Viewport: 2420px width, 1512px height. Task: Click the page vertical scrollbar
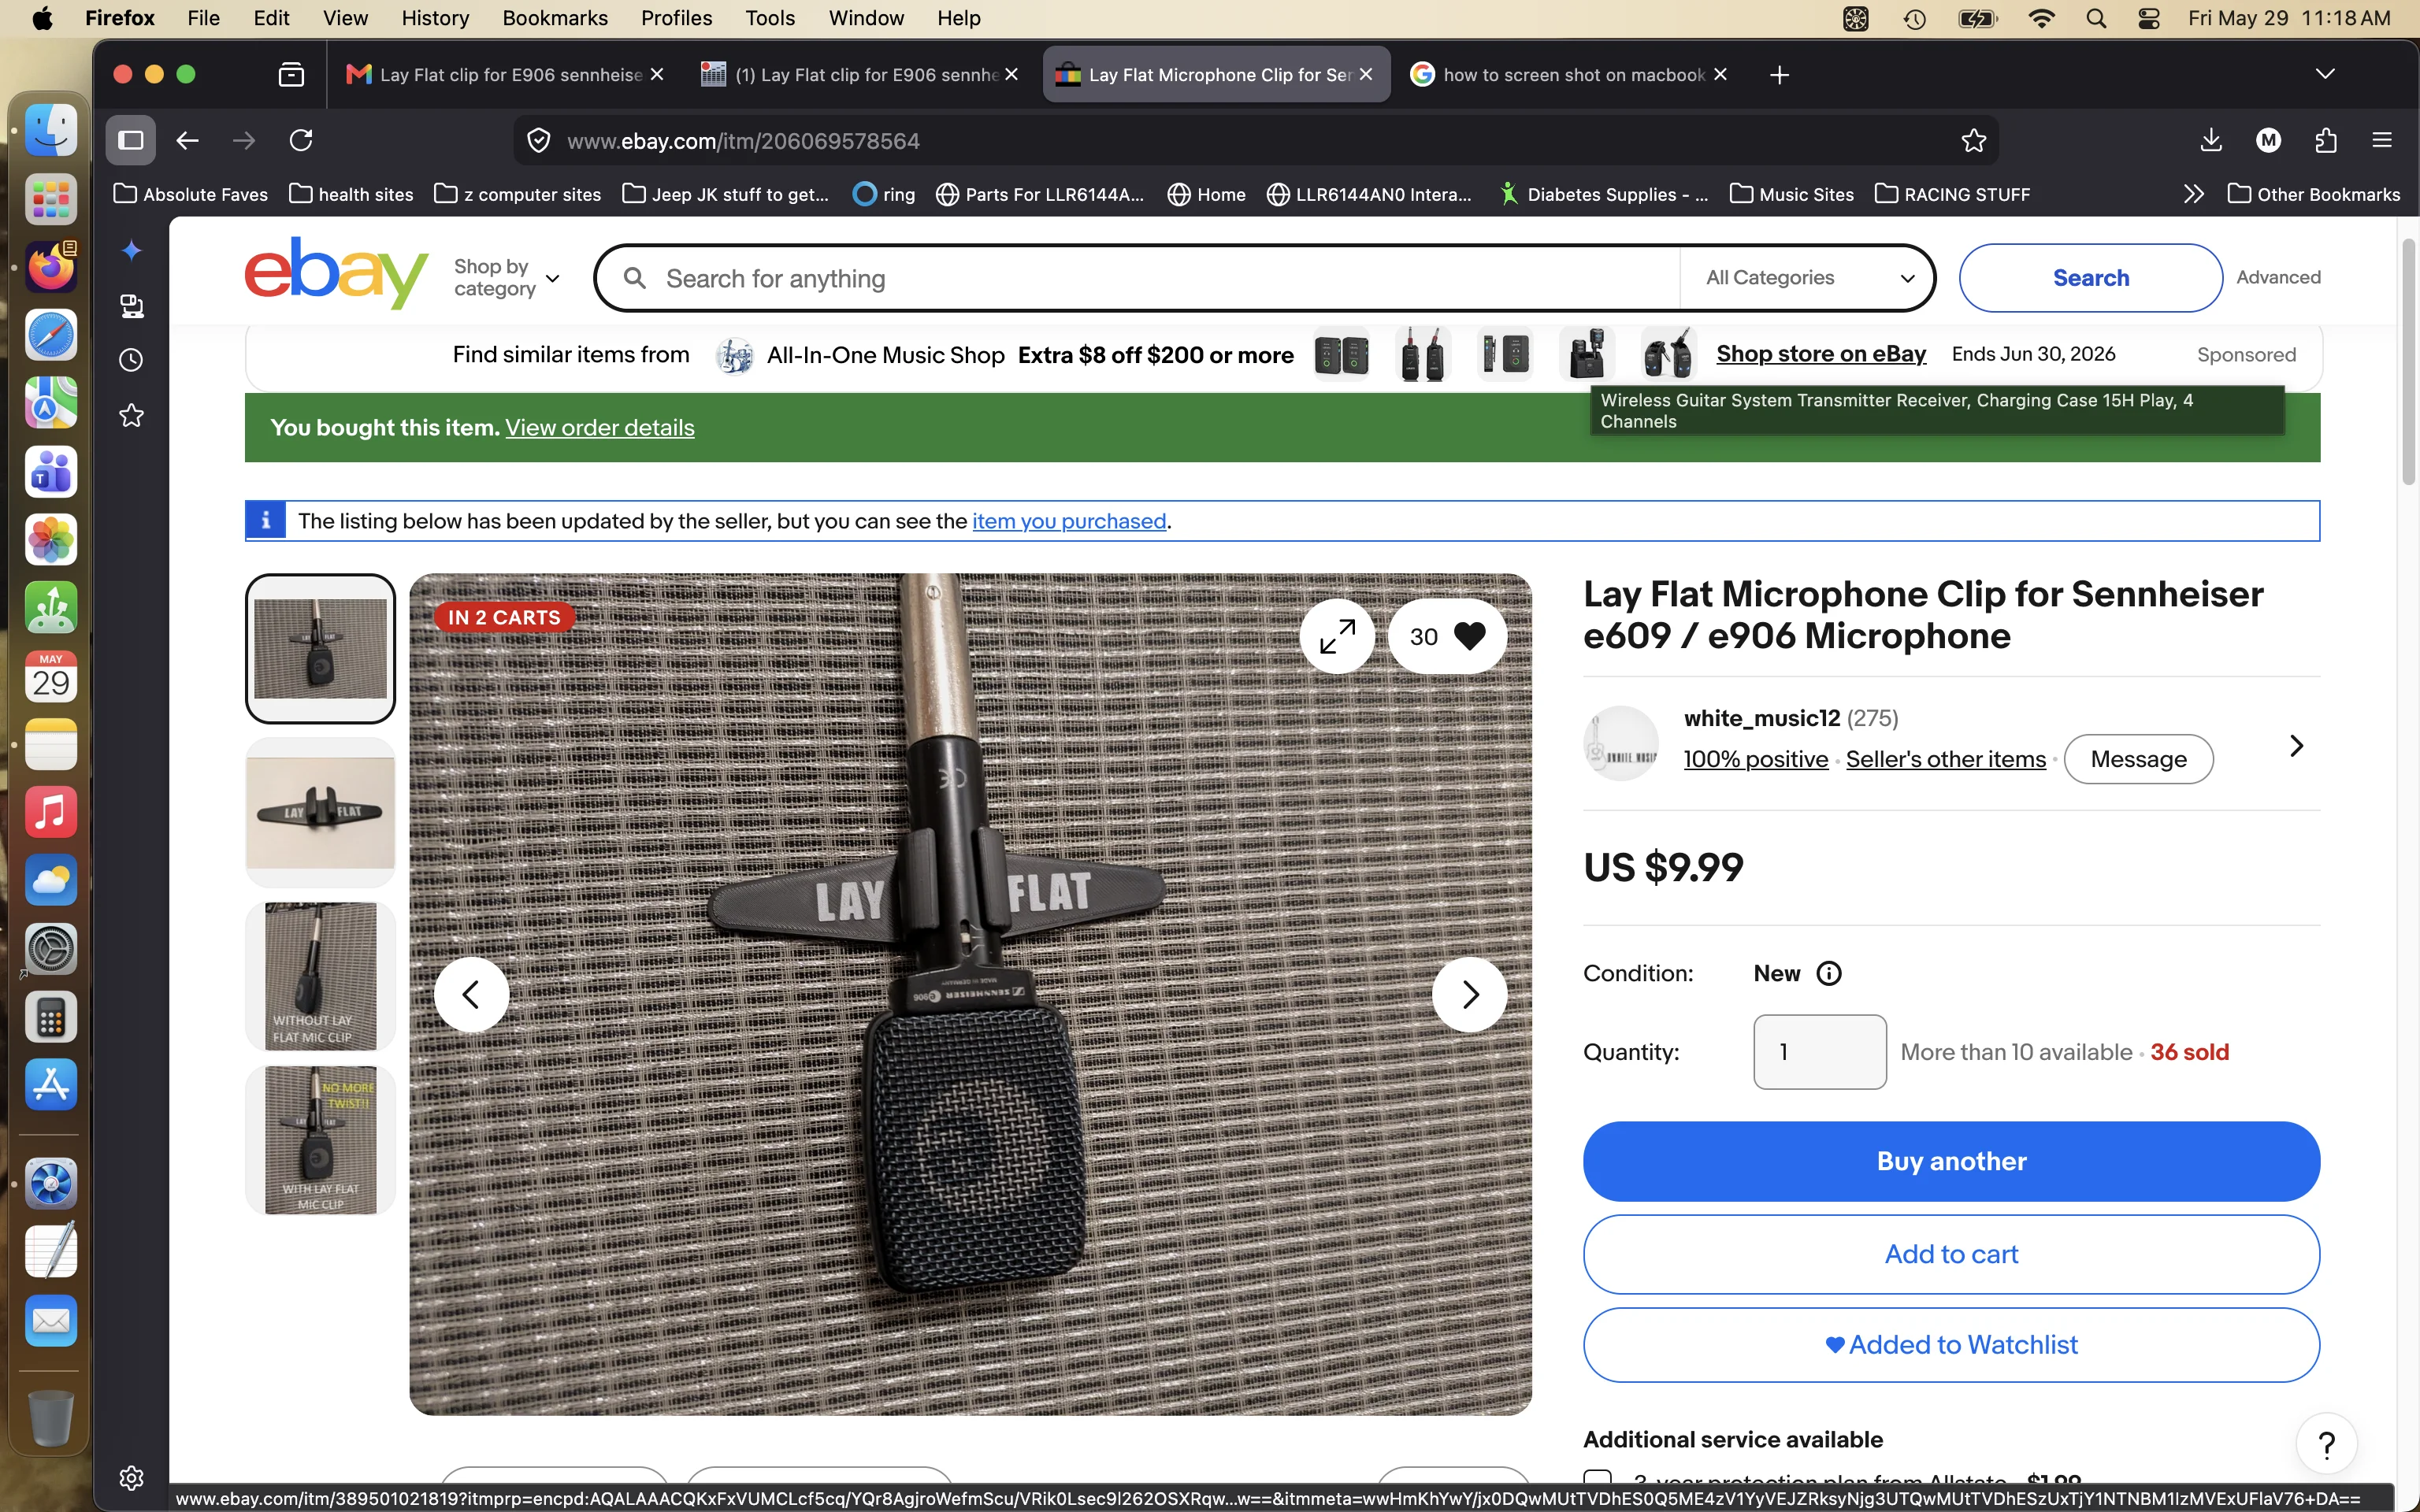pyautogui.click(x=2408, y=362)
